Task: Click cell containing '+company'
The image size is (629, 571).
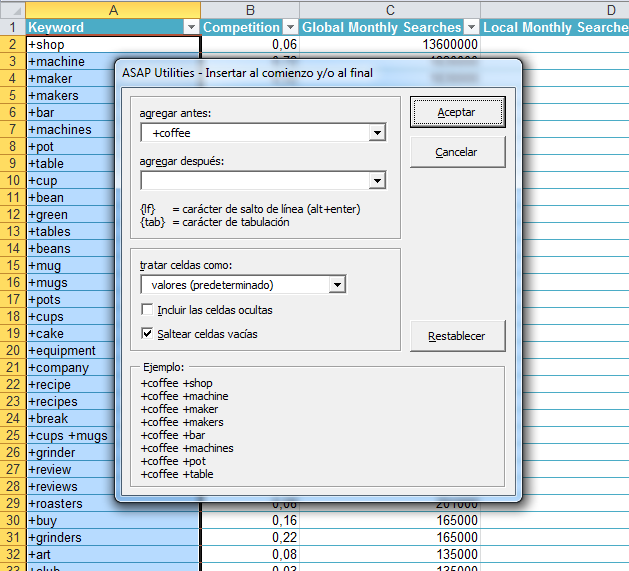Action: tap(71, 368)
